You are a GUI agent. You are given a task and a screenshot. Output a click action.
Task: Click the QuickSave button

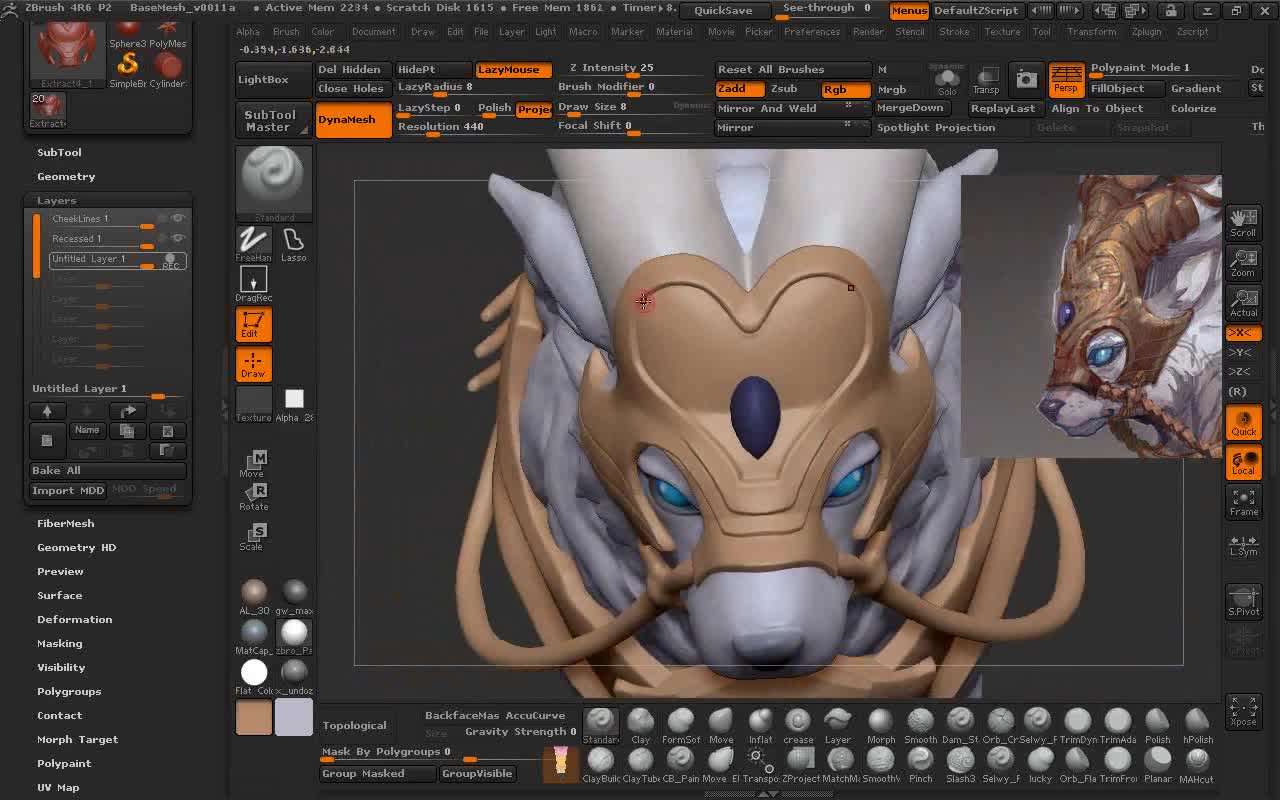(x=723, y=10)
